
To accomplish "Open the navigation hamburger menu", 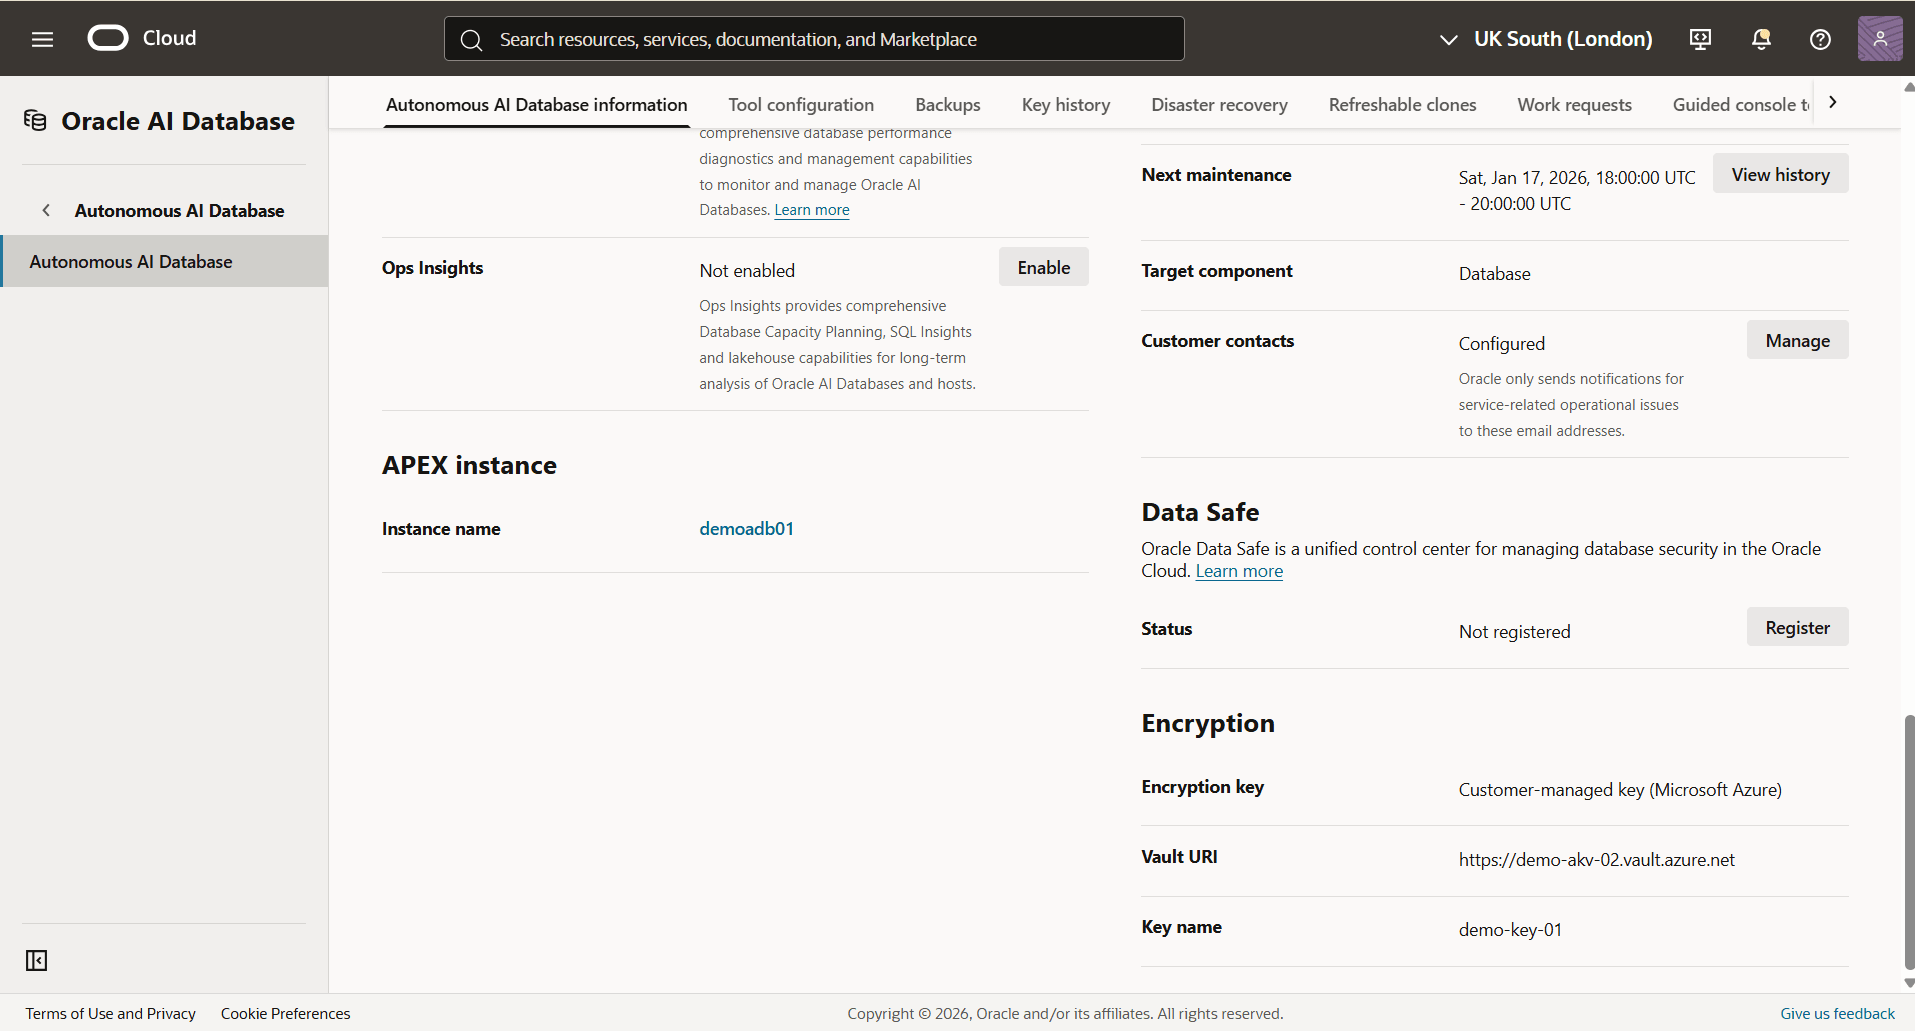I will point(42,39).
